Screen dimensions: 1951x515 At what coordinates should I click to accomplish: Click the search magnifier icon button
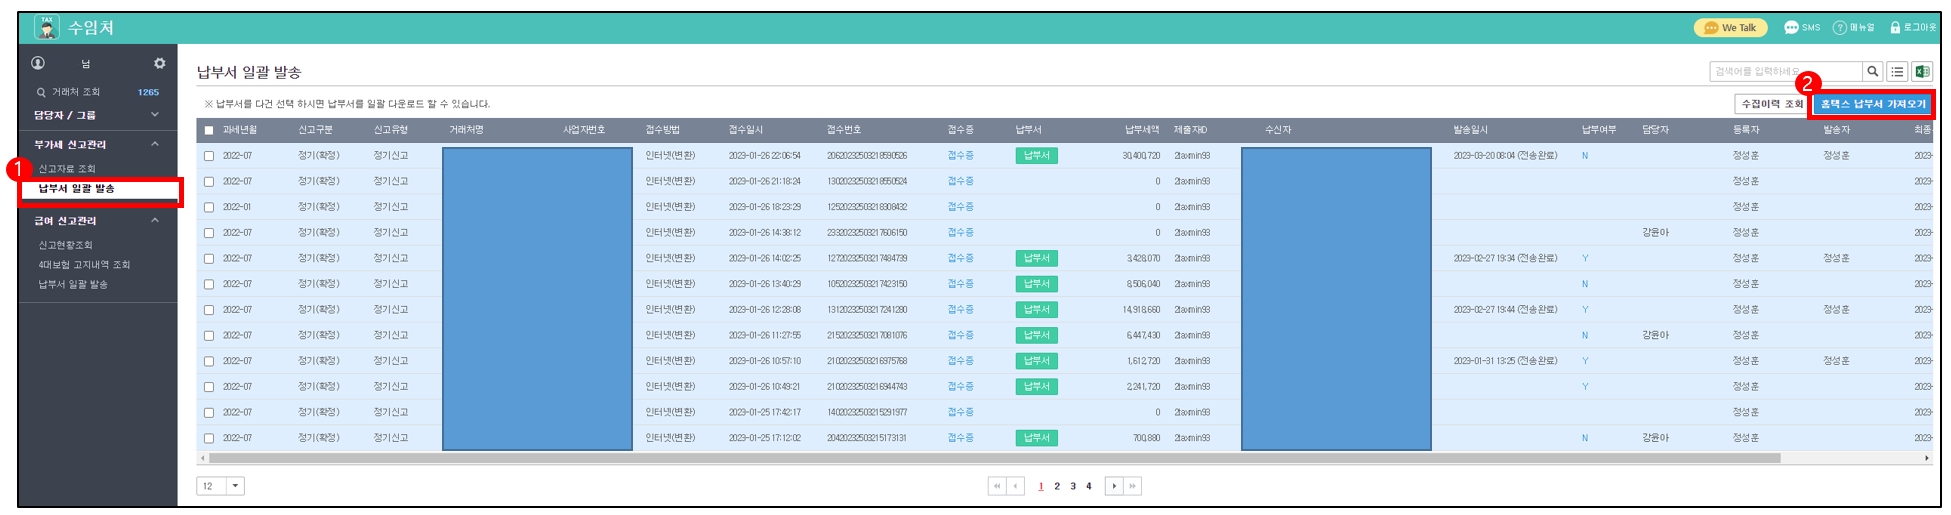1872,71
